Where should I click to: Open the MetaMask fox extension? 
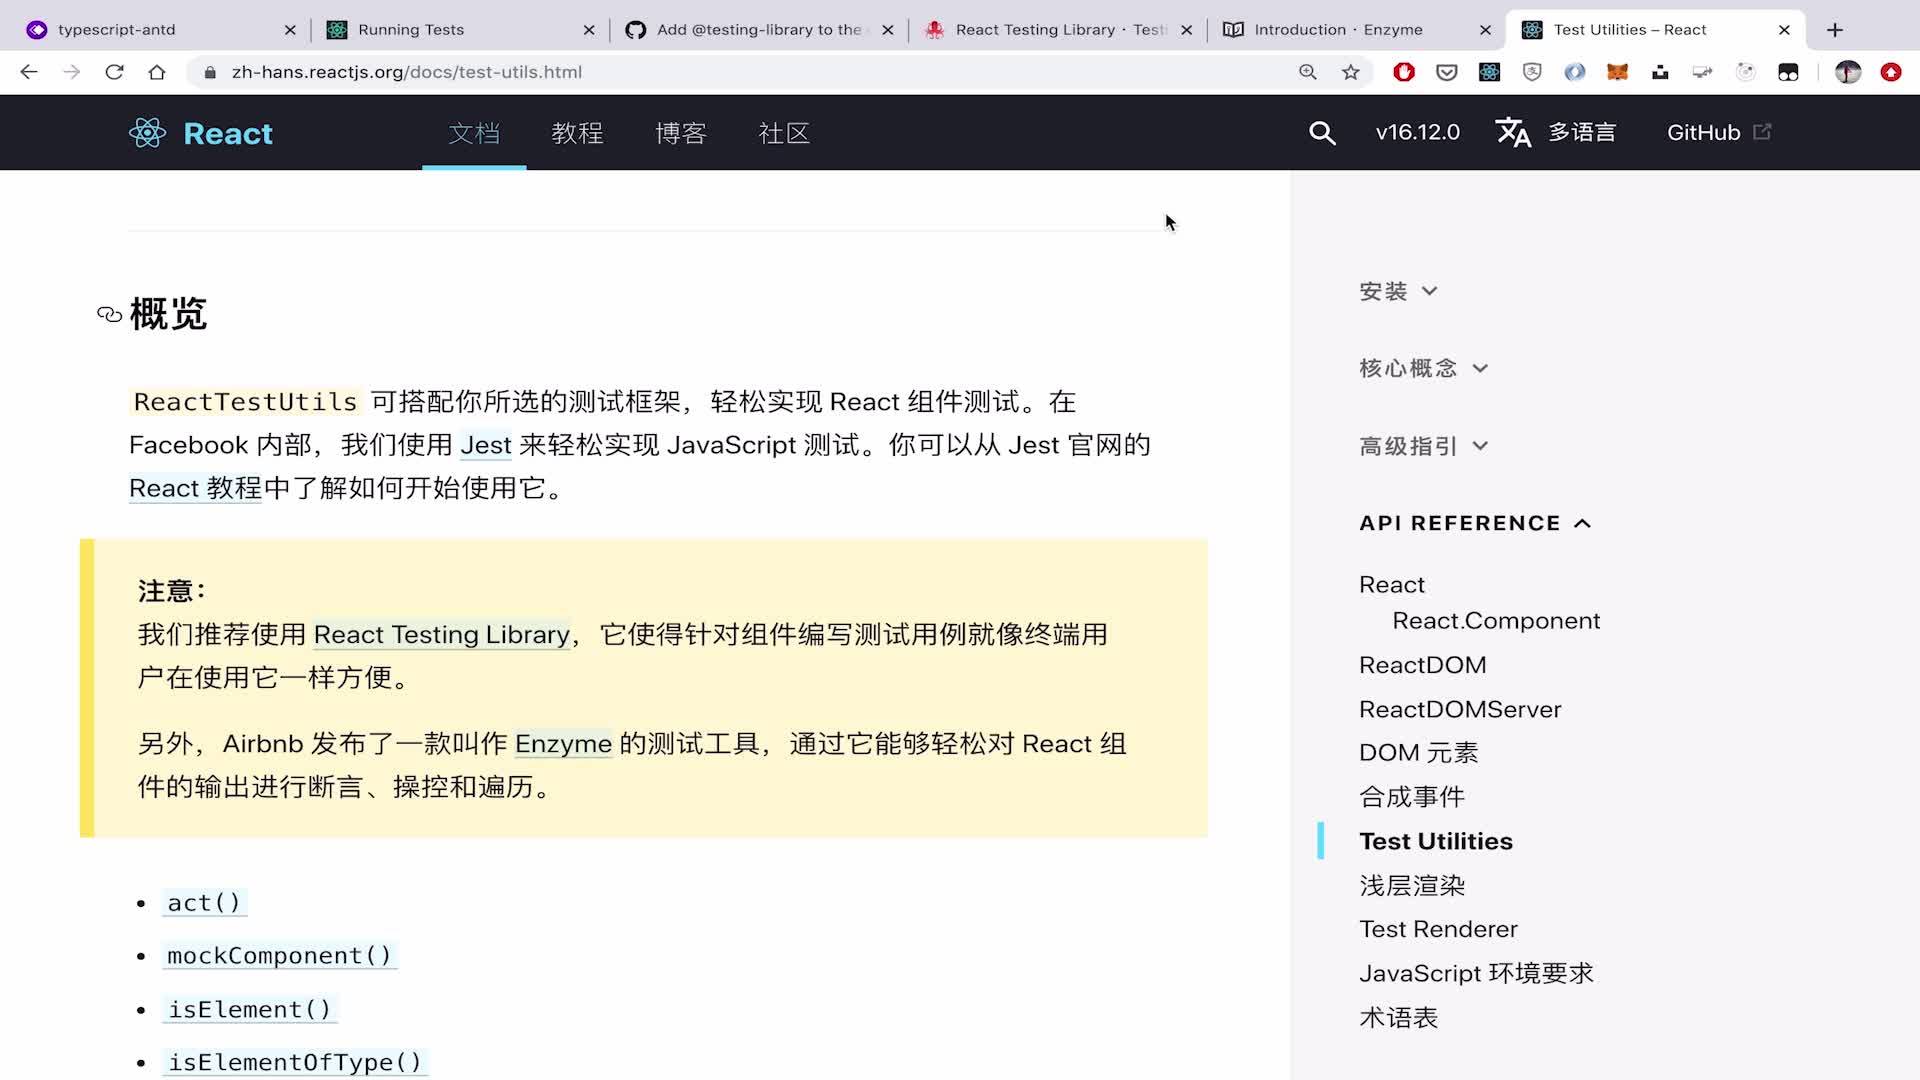coord(1617,71)
